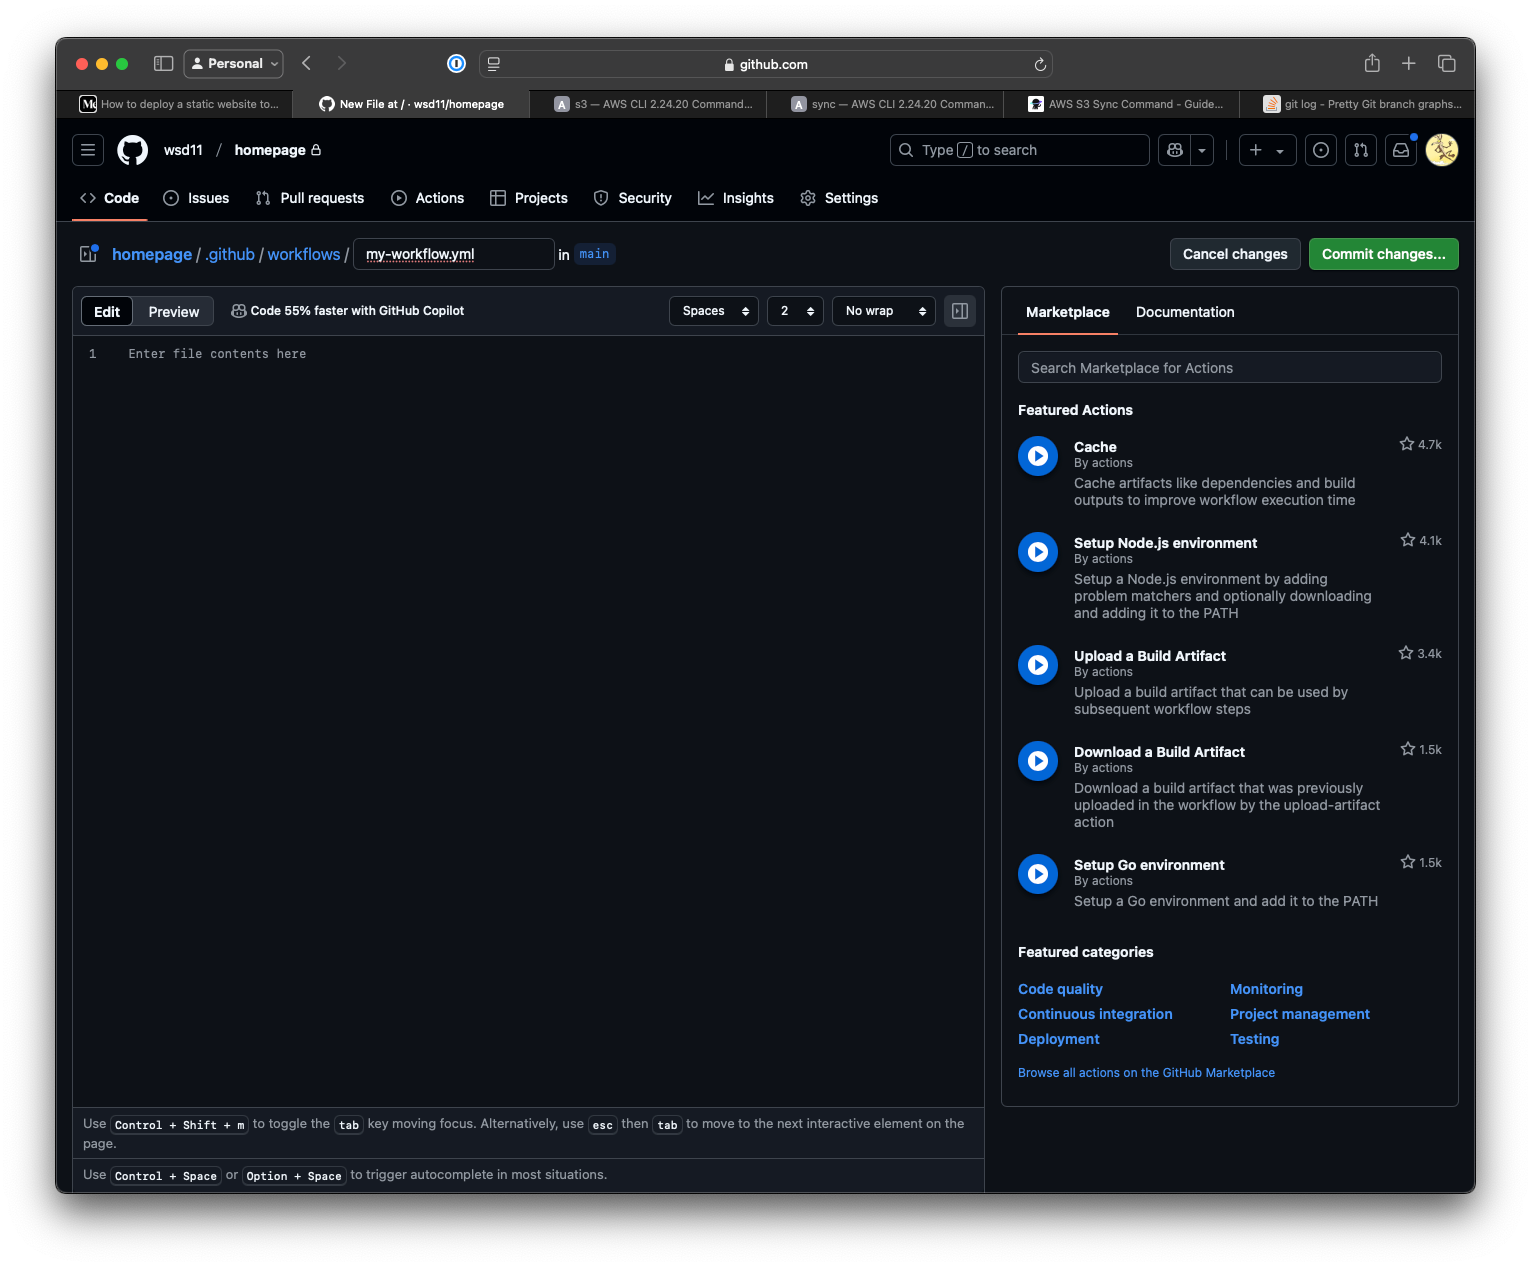Image resolution: width=1531 pixels, height=1267 pixels.
Task: Open the indent size dropdown
Action: (795, 311)
